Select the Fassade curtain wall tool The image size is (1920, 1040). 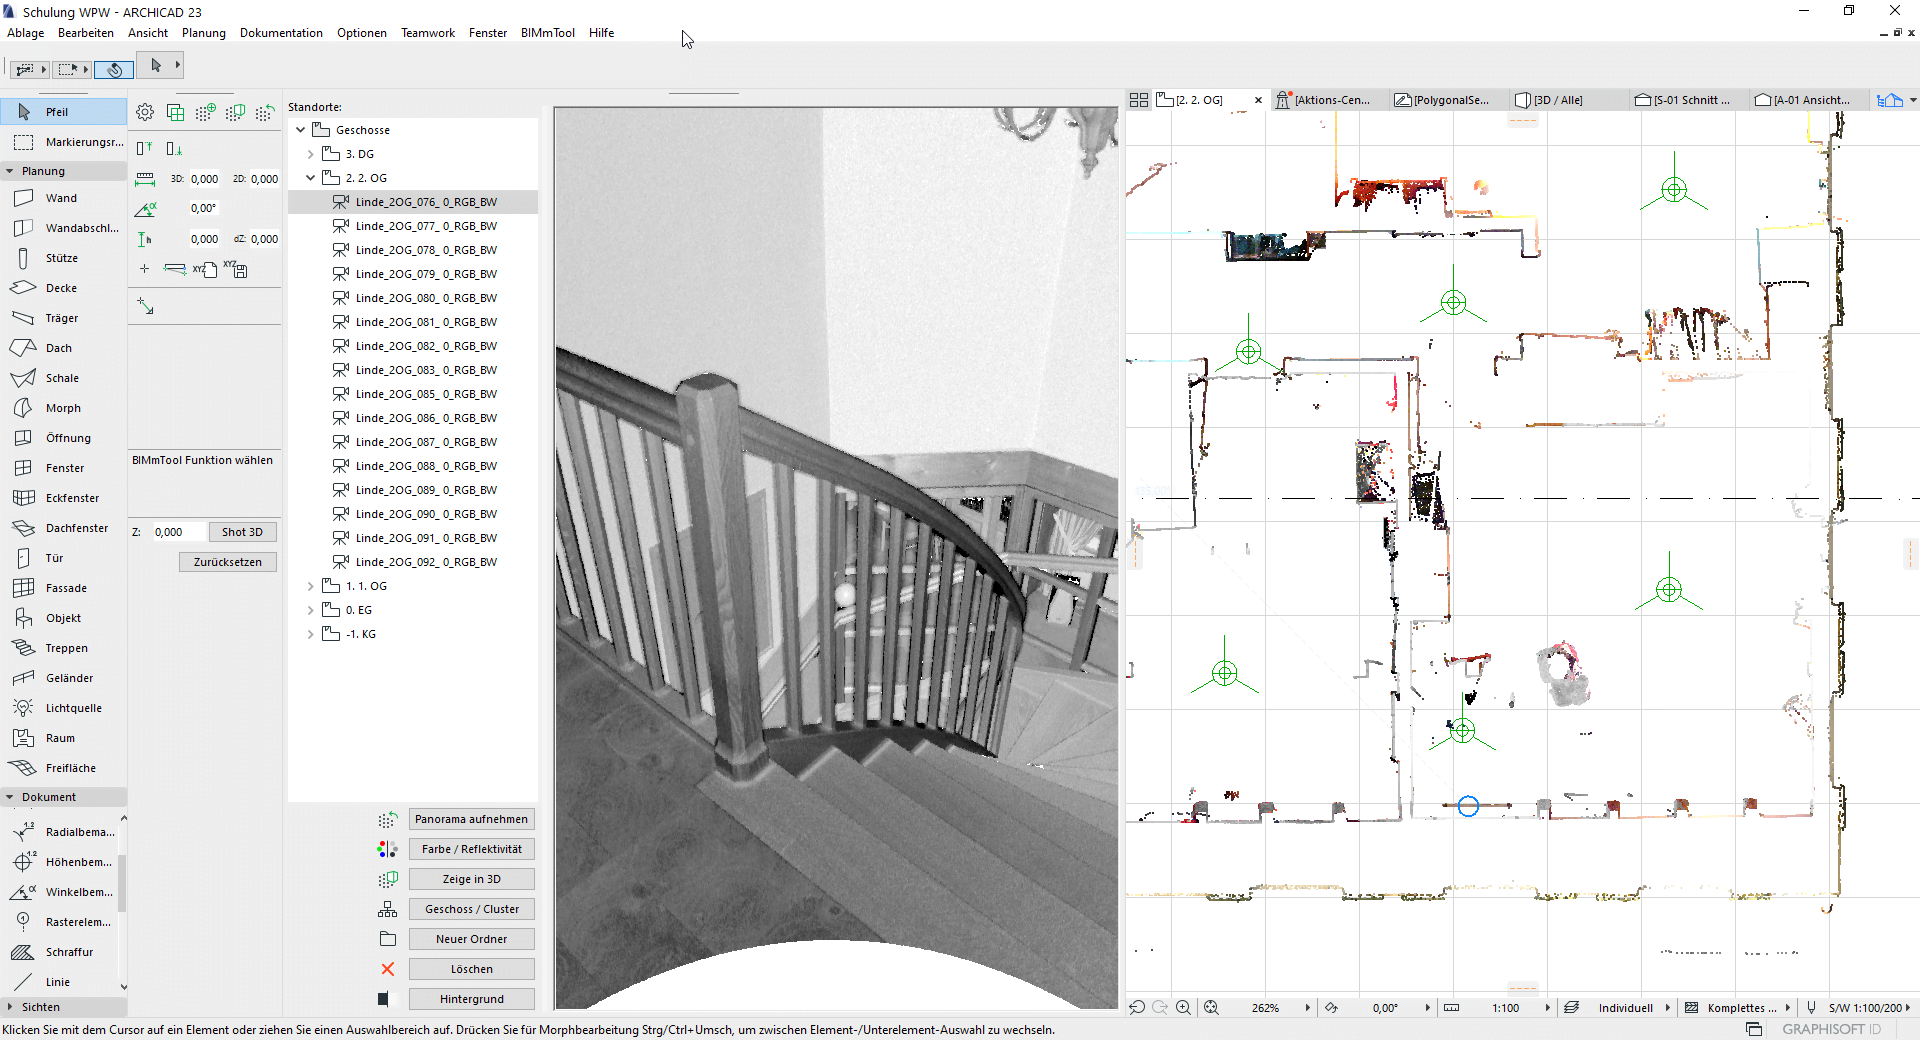62,588
